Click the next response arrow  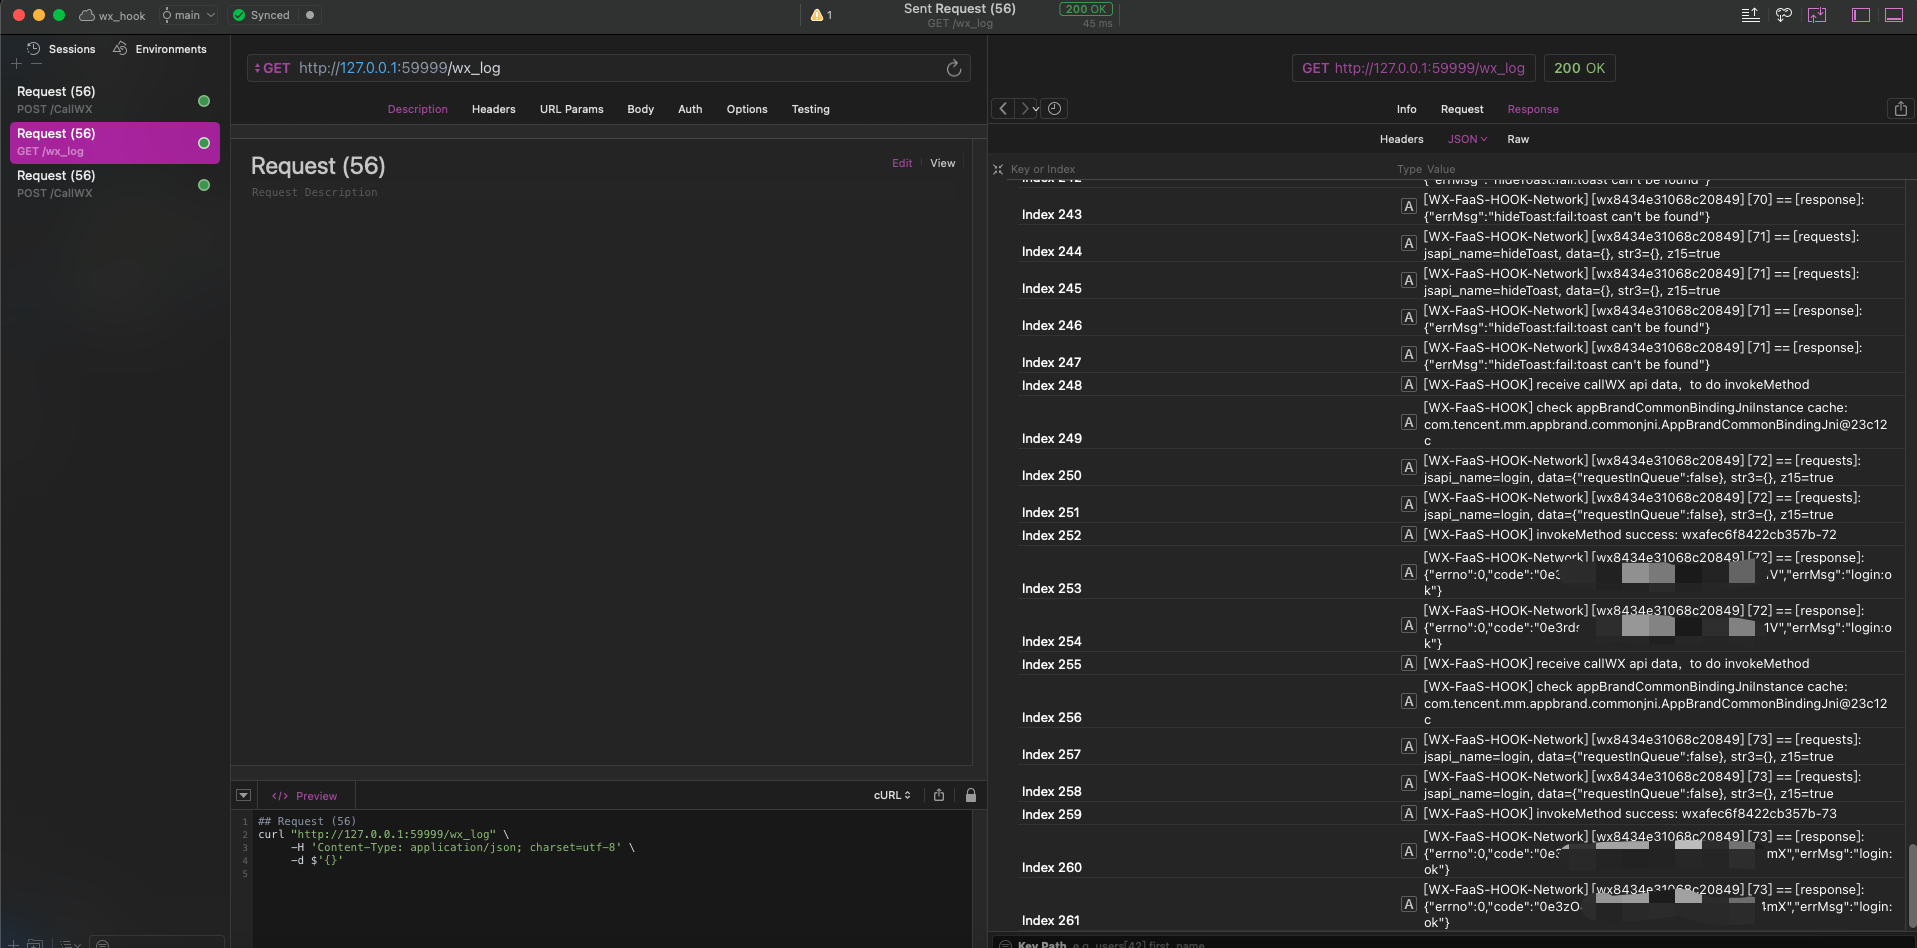[1027, 108]
